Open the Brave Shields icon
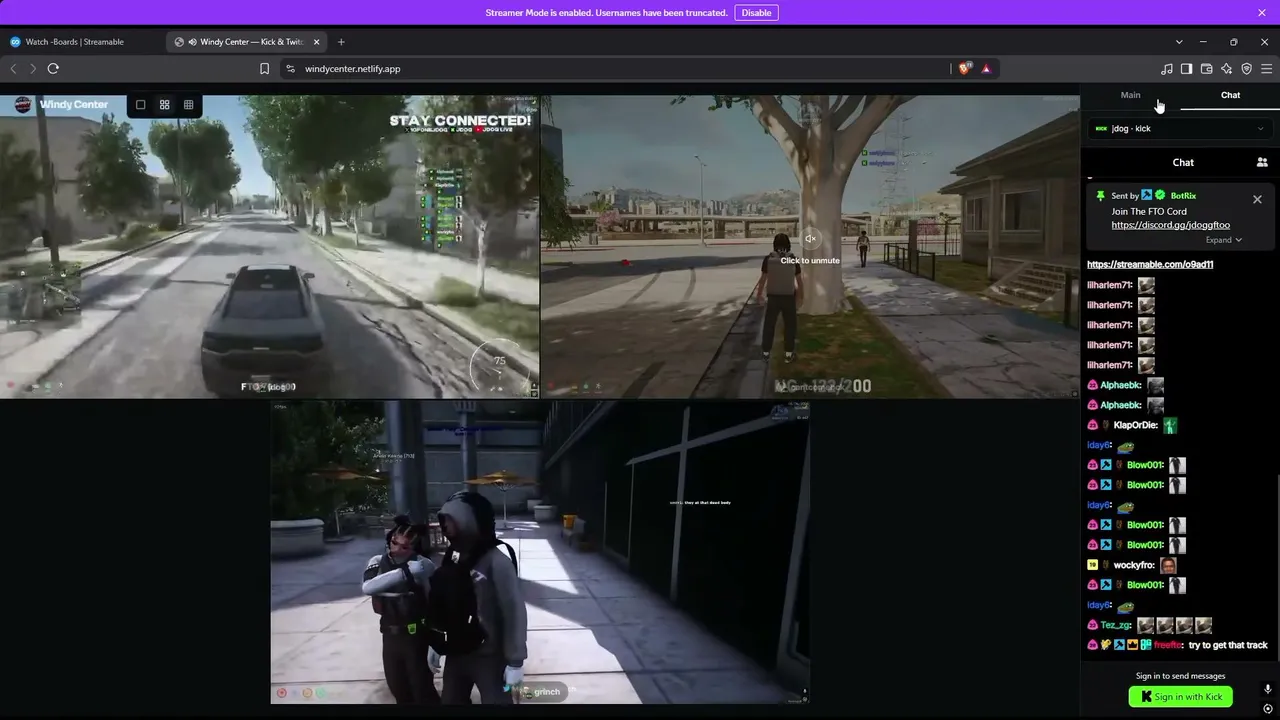This screenshot has height=720, width=1280. pos(964,69)
